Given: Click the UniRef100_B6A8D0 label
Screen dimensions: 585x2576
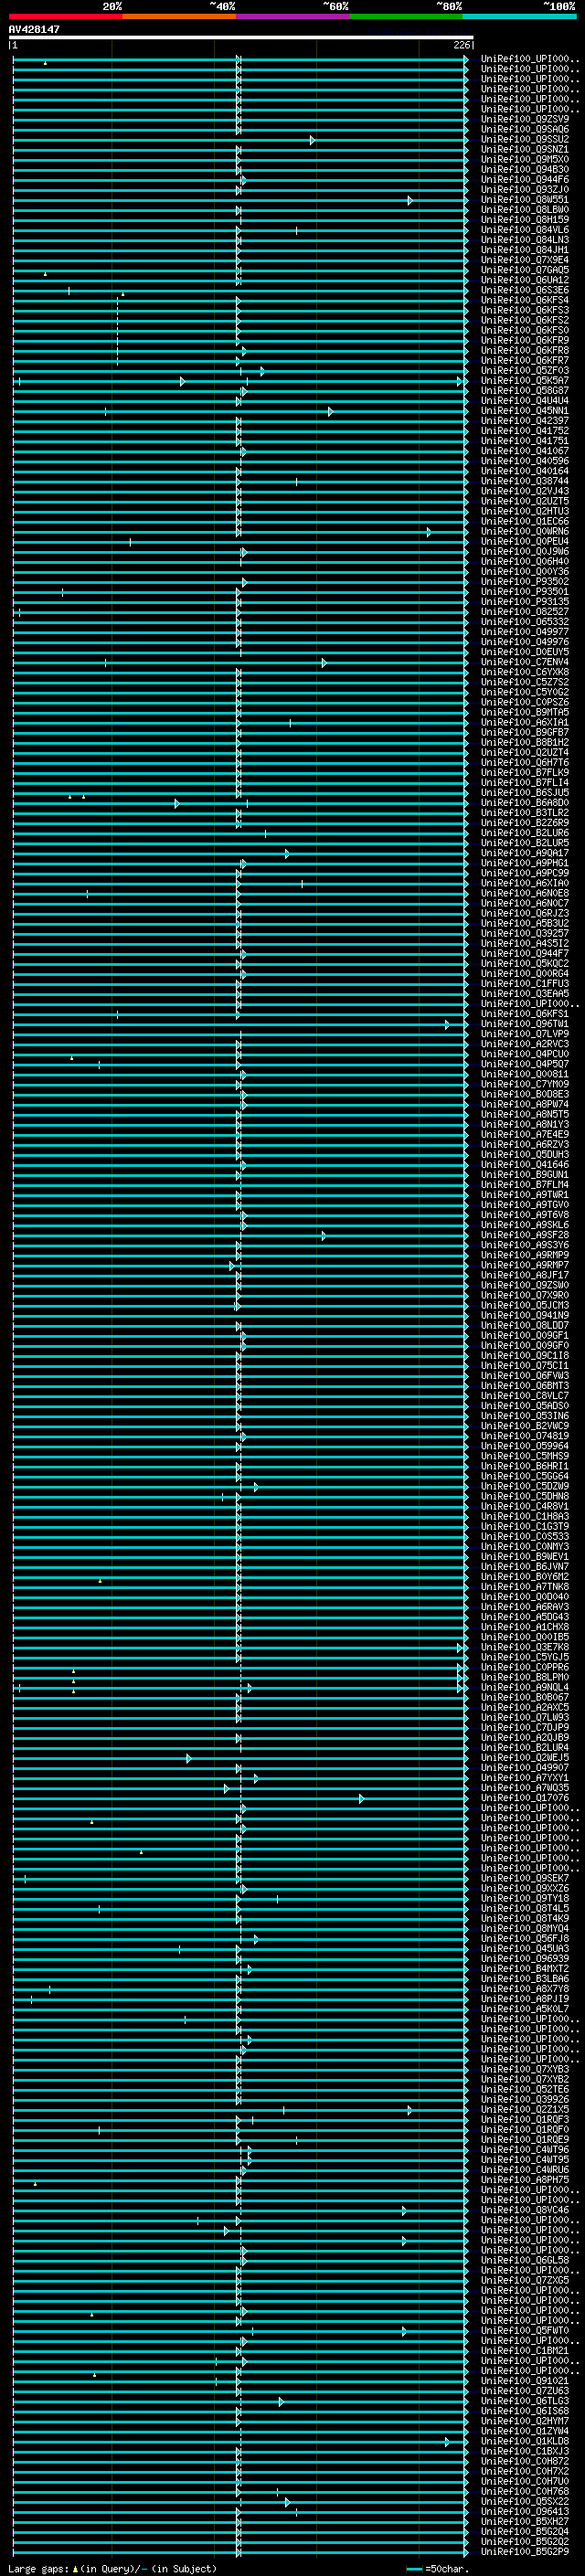Looking at the screenshot, I should (525, 803).
